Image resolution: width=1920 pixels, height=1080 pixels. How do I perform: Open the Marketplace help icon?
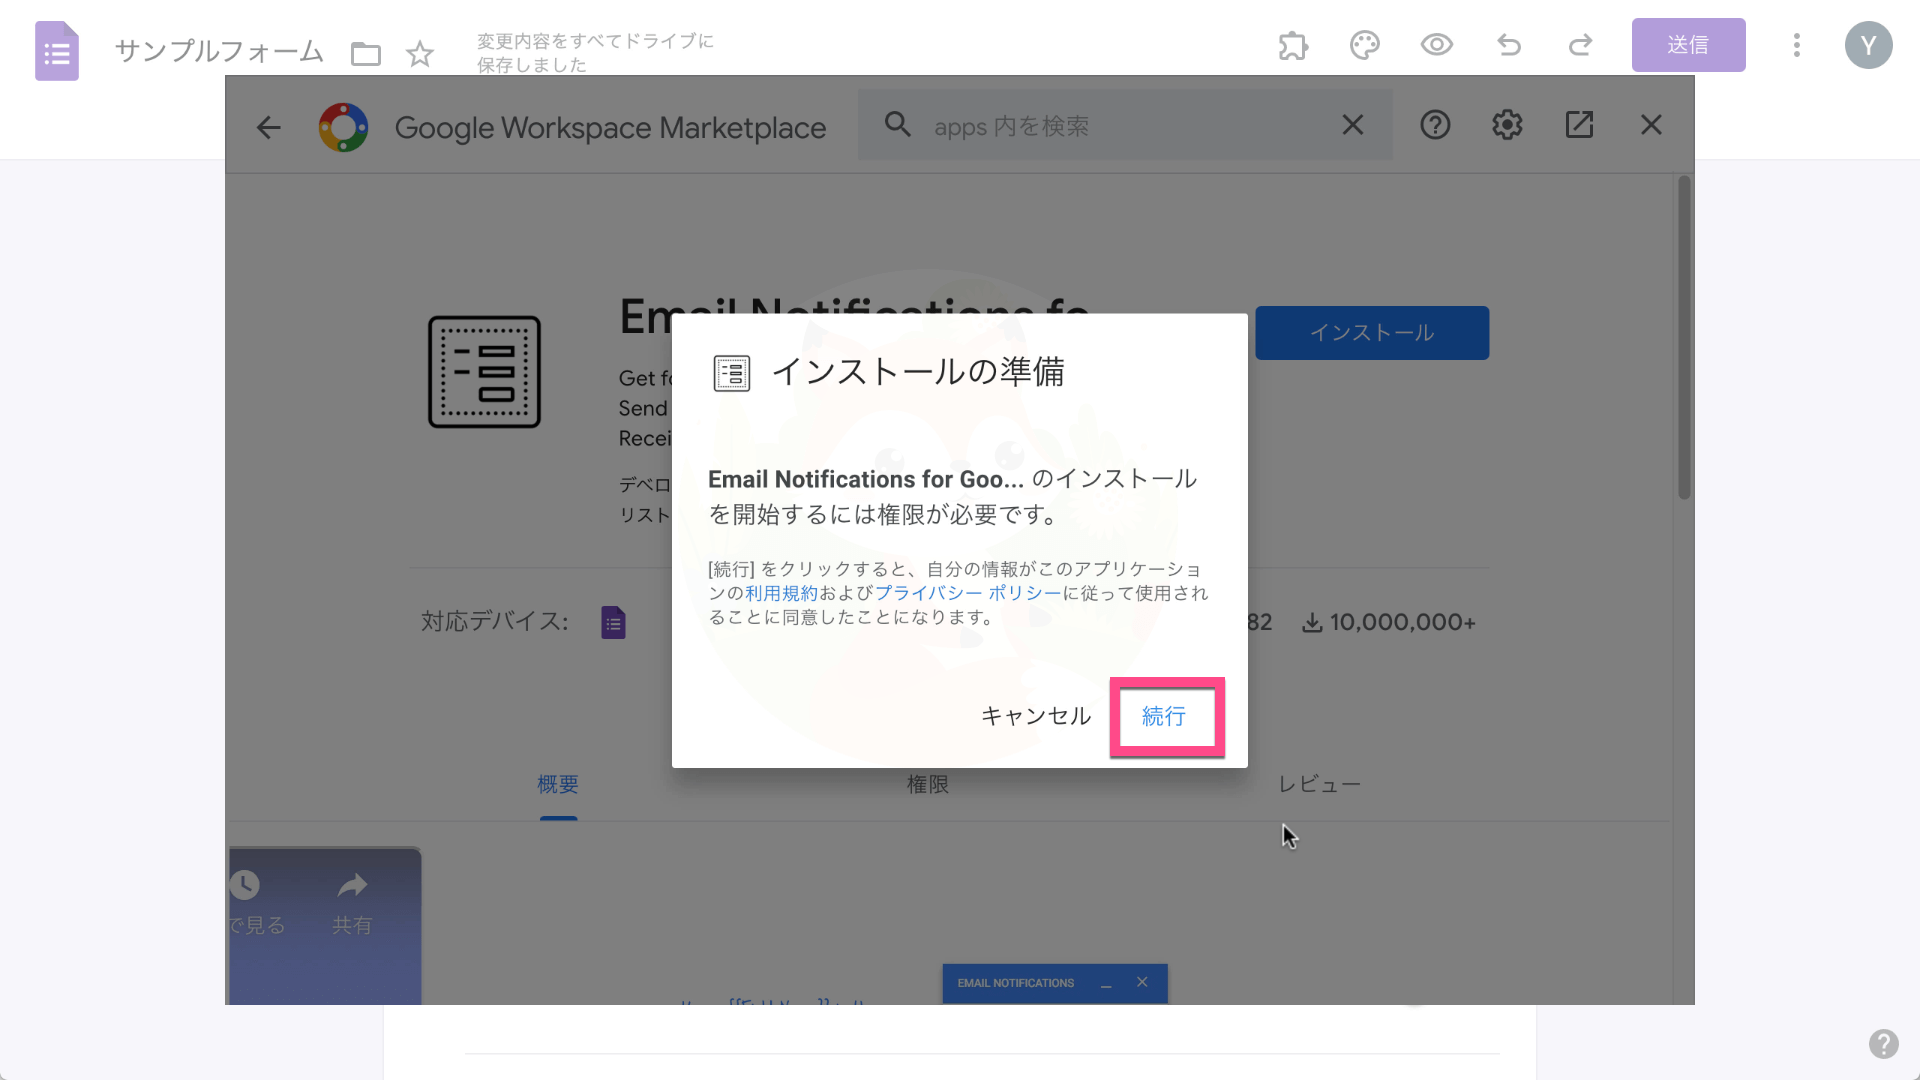tap(1435, 125)
